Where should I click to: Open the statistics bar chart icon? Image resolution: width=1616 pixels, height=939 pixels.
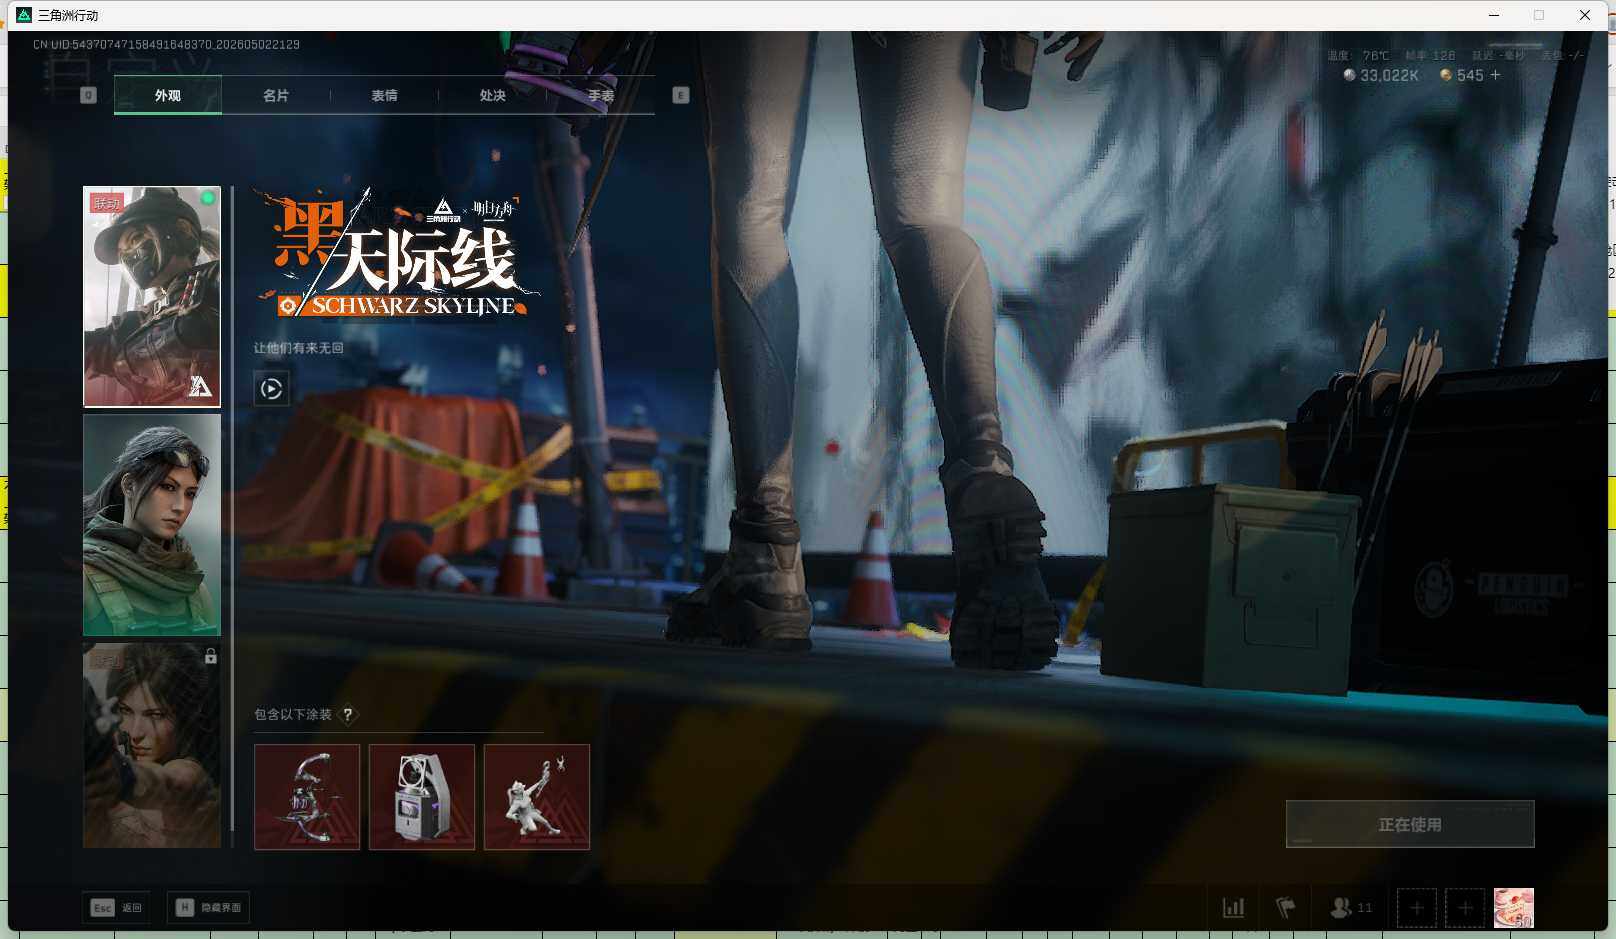tap(1234, 907)
